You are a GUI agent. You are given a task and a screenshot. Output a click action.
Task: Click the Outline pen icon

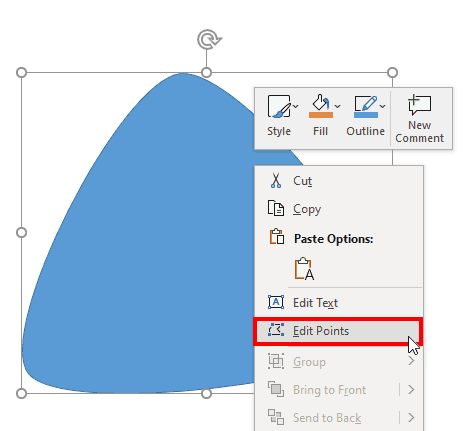[x=366, y=103]
